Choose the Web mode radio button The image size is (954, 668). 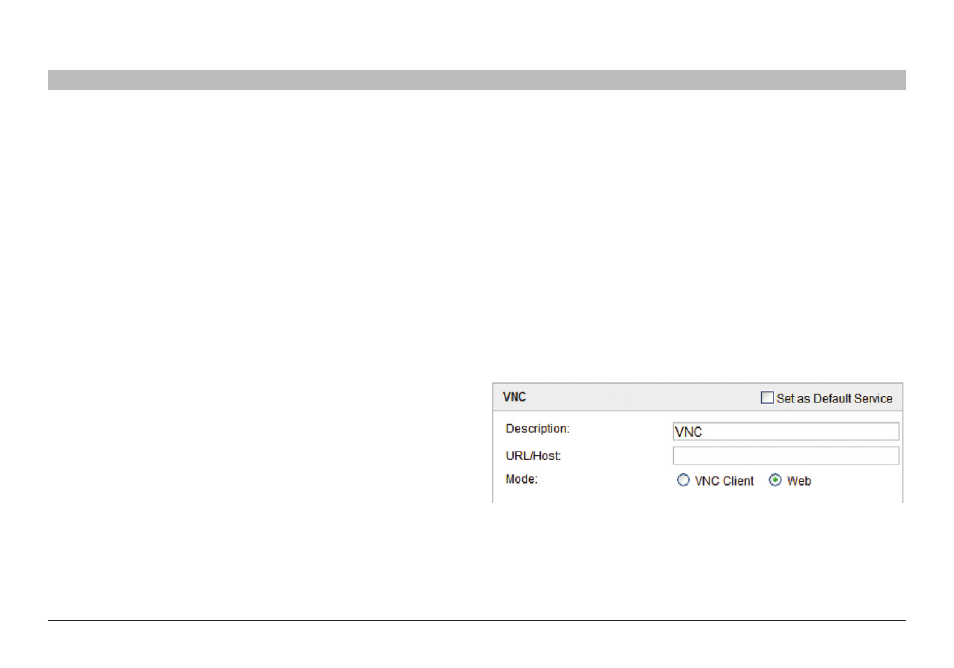774,481
